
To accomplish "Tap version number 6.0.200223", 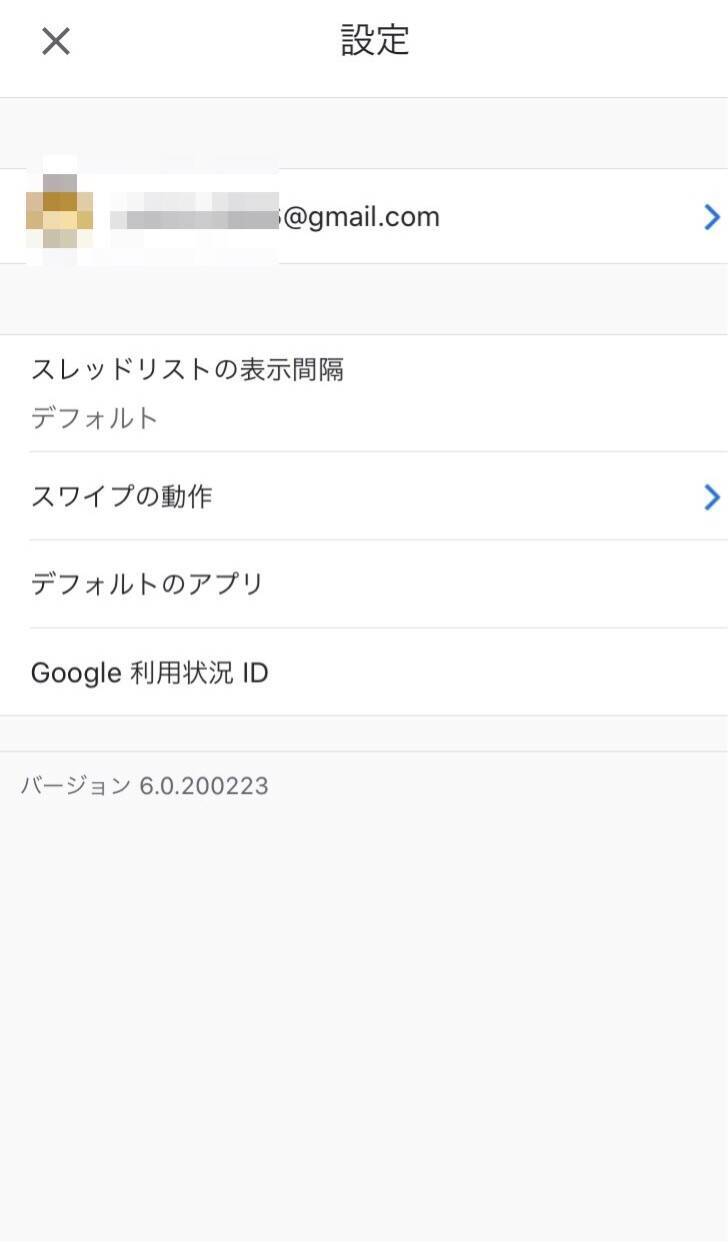I will pos(204,786).
